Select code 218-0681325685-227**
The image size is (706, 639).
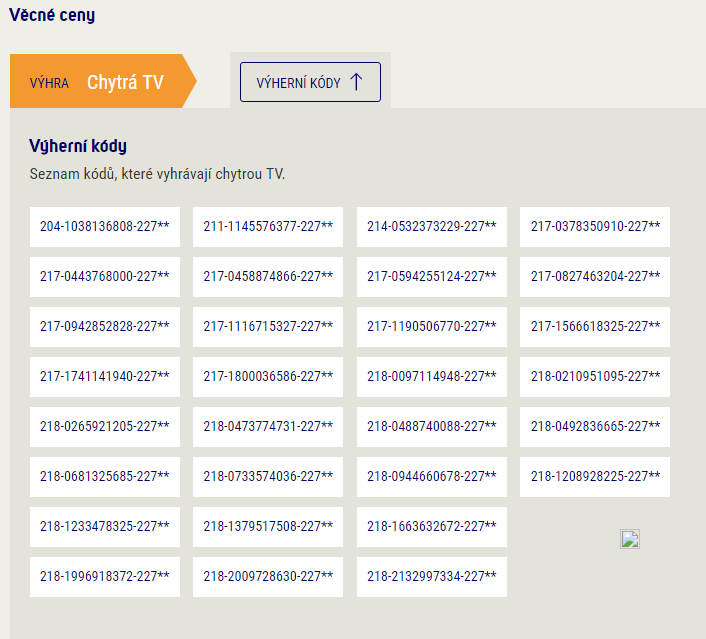point(105,477)
